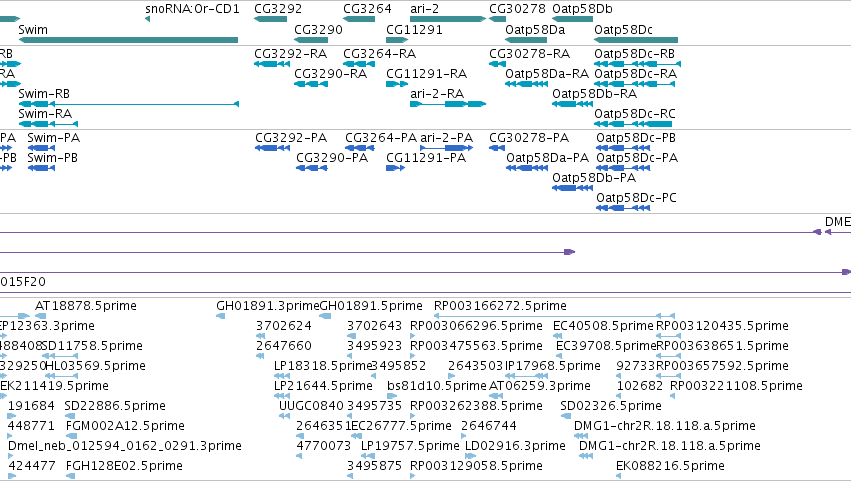Click the LP18318.5prime feature
The height and width of the screenshot is (481, 851).
(281, 376)
